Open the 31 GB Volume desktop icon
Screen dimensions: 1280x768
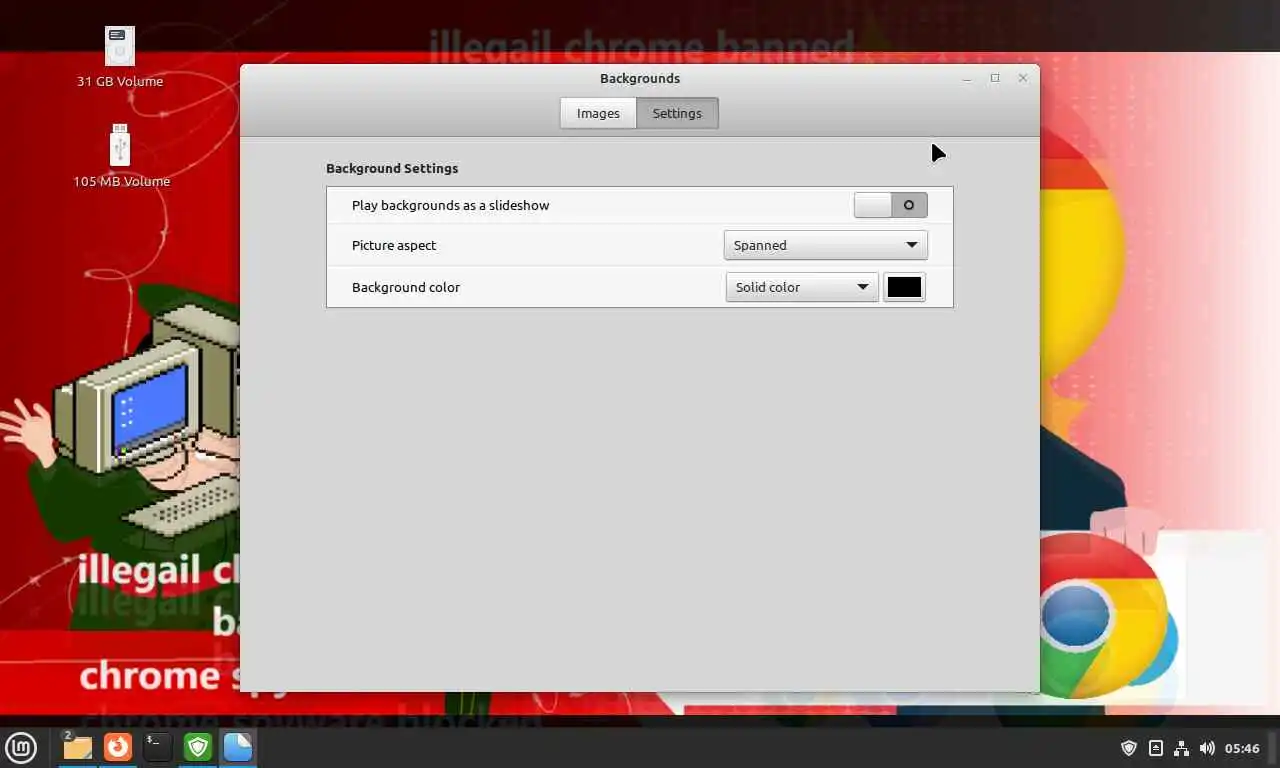tap(120, 57)
